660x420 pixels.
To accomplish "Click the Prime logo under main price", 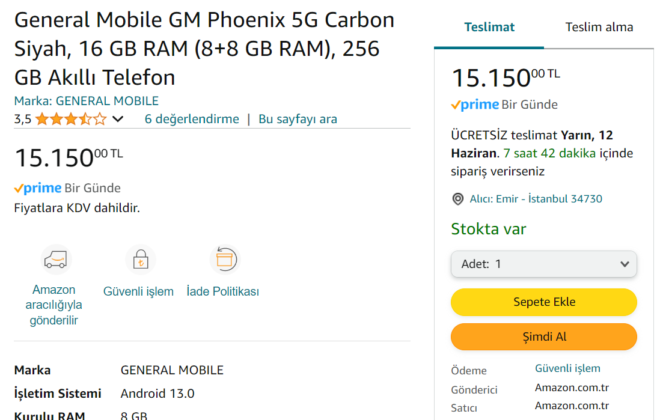I will [37, 188].
